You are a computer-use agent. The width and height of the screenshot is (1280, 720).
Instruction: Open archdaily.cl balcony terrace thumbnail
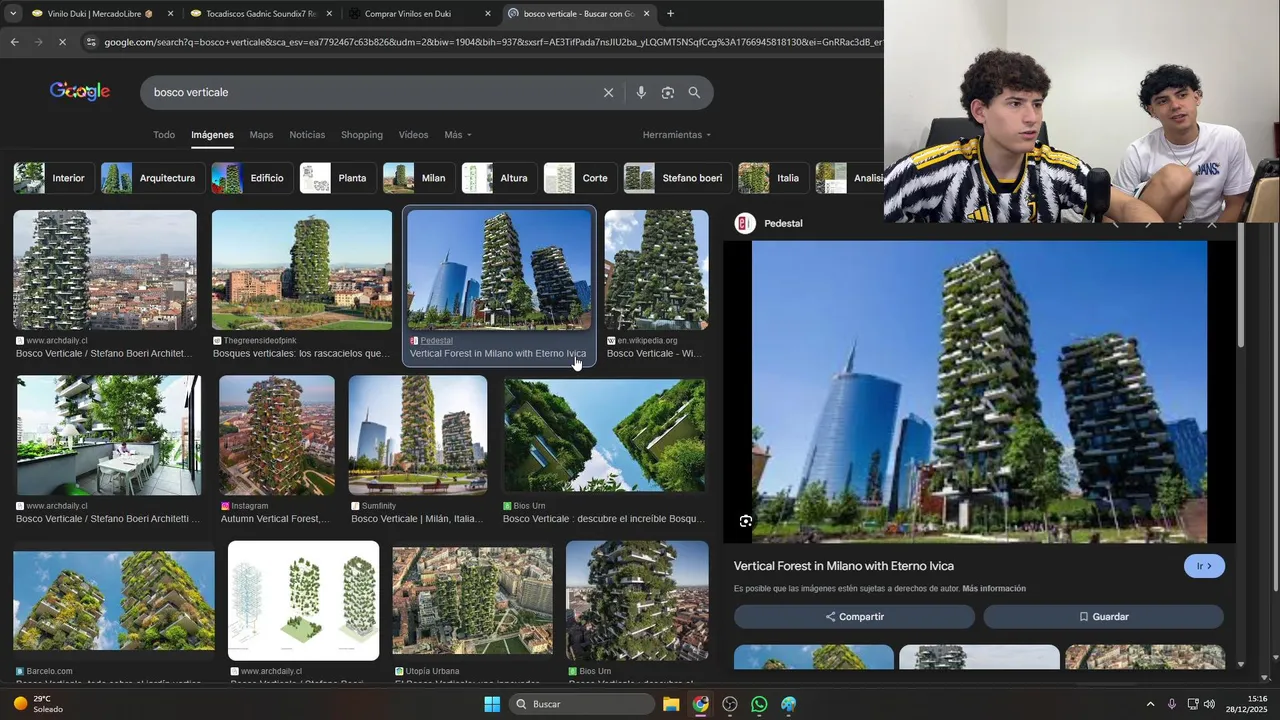pyautogui.click(x=109, y=435)
